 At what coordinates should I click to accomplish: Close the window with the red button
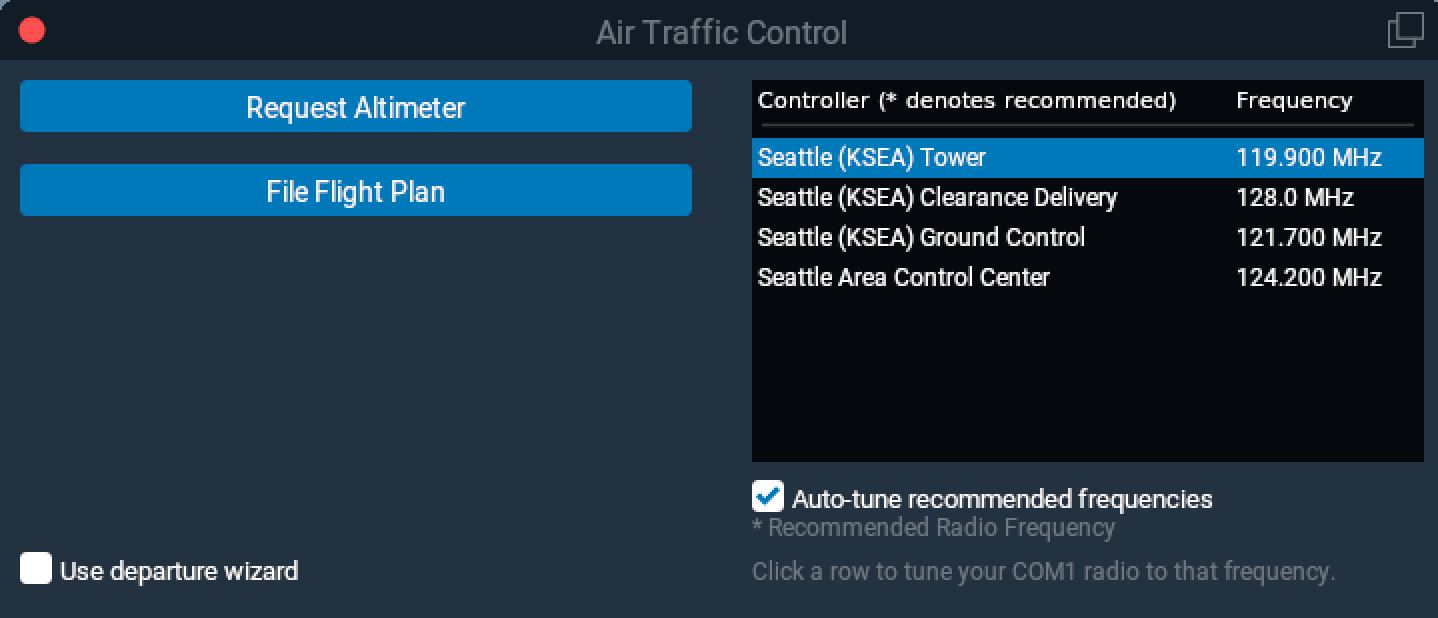(32, 31)
